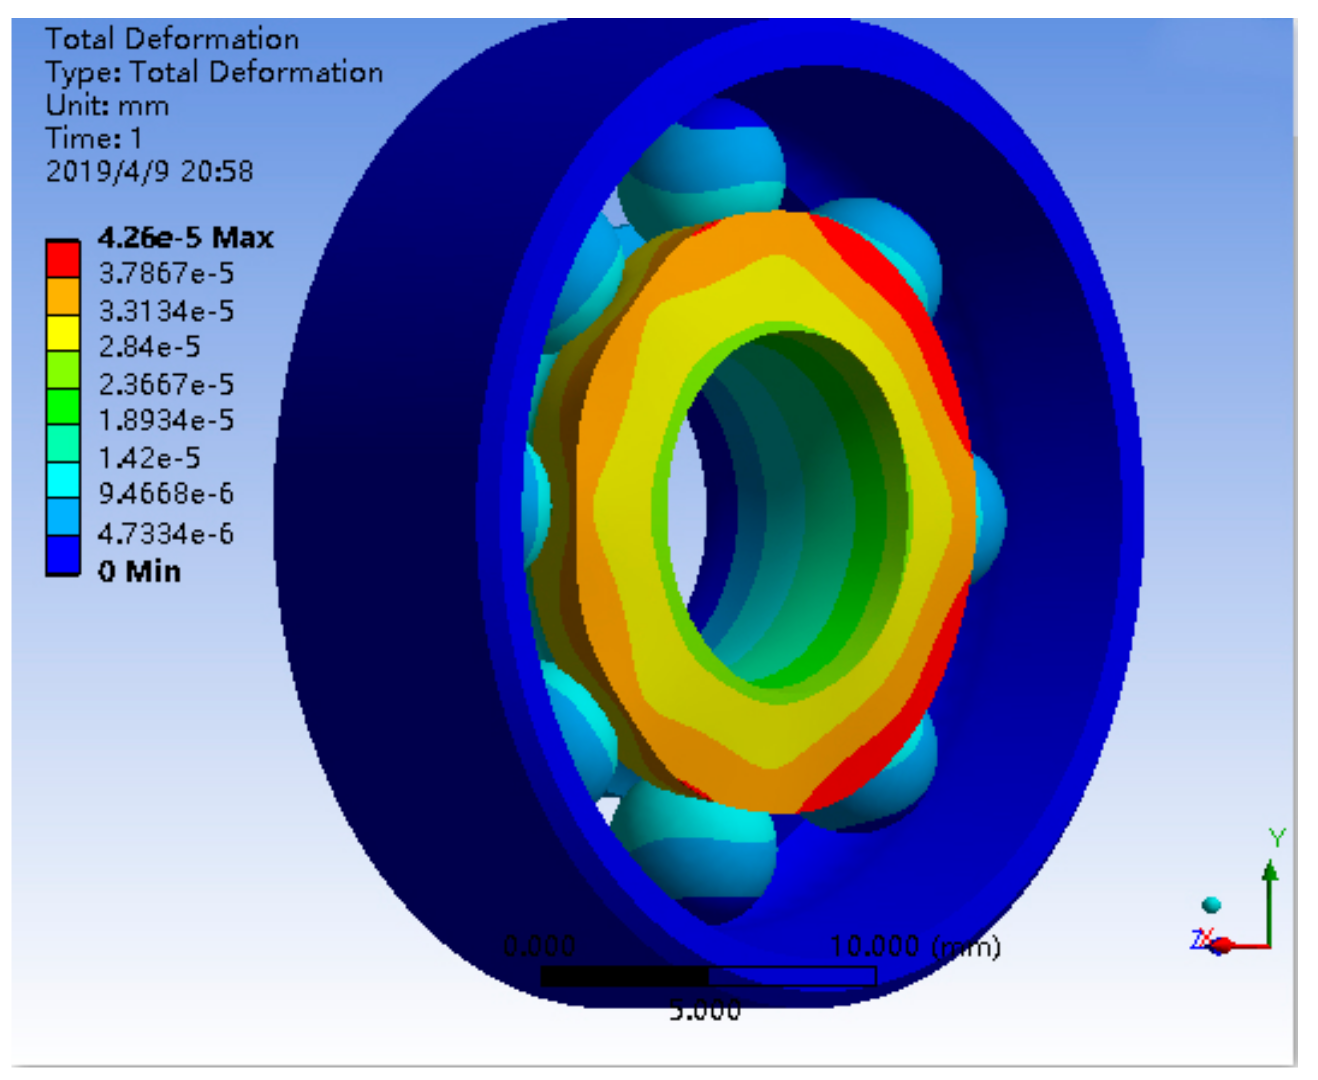Viewport: 1318px width, 1080px height.
Task: Click the "10.000 (mm)" scale bar label
Action: 915,946
